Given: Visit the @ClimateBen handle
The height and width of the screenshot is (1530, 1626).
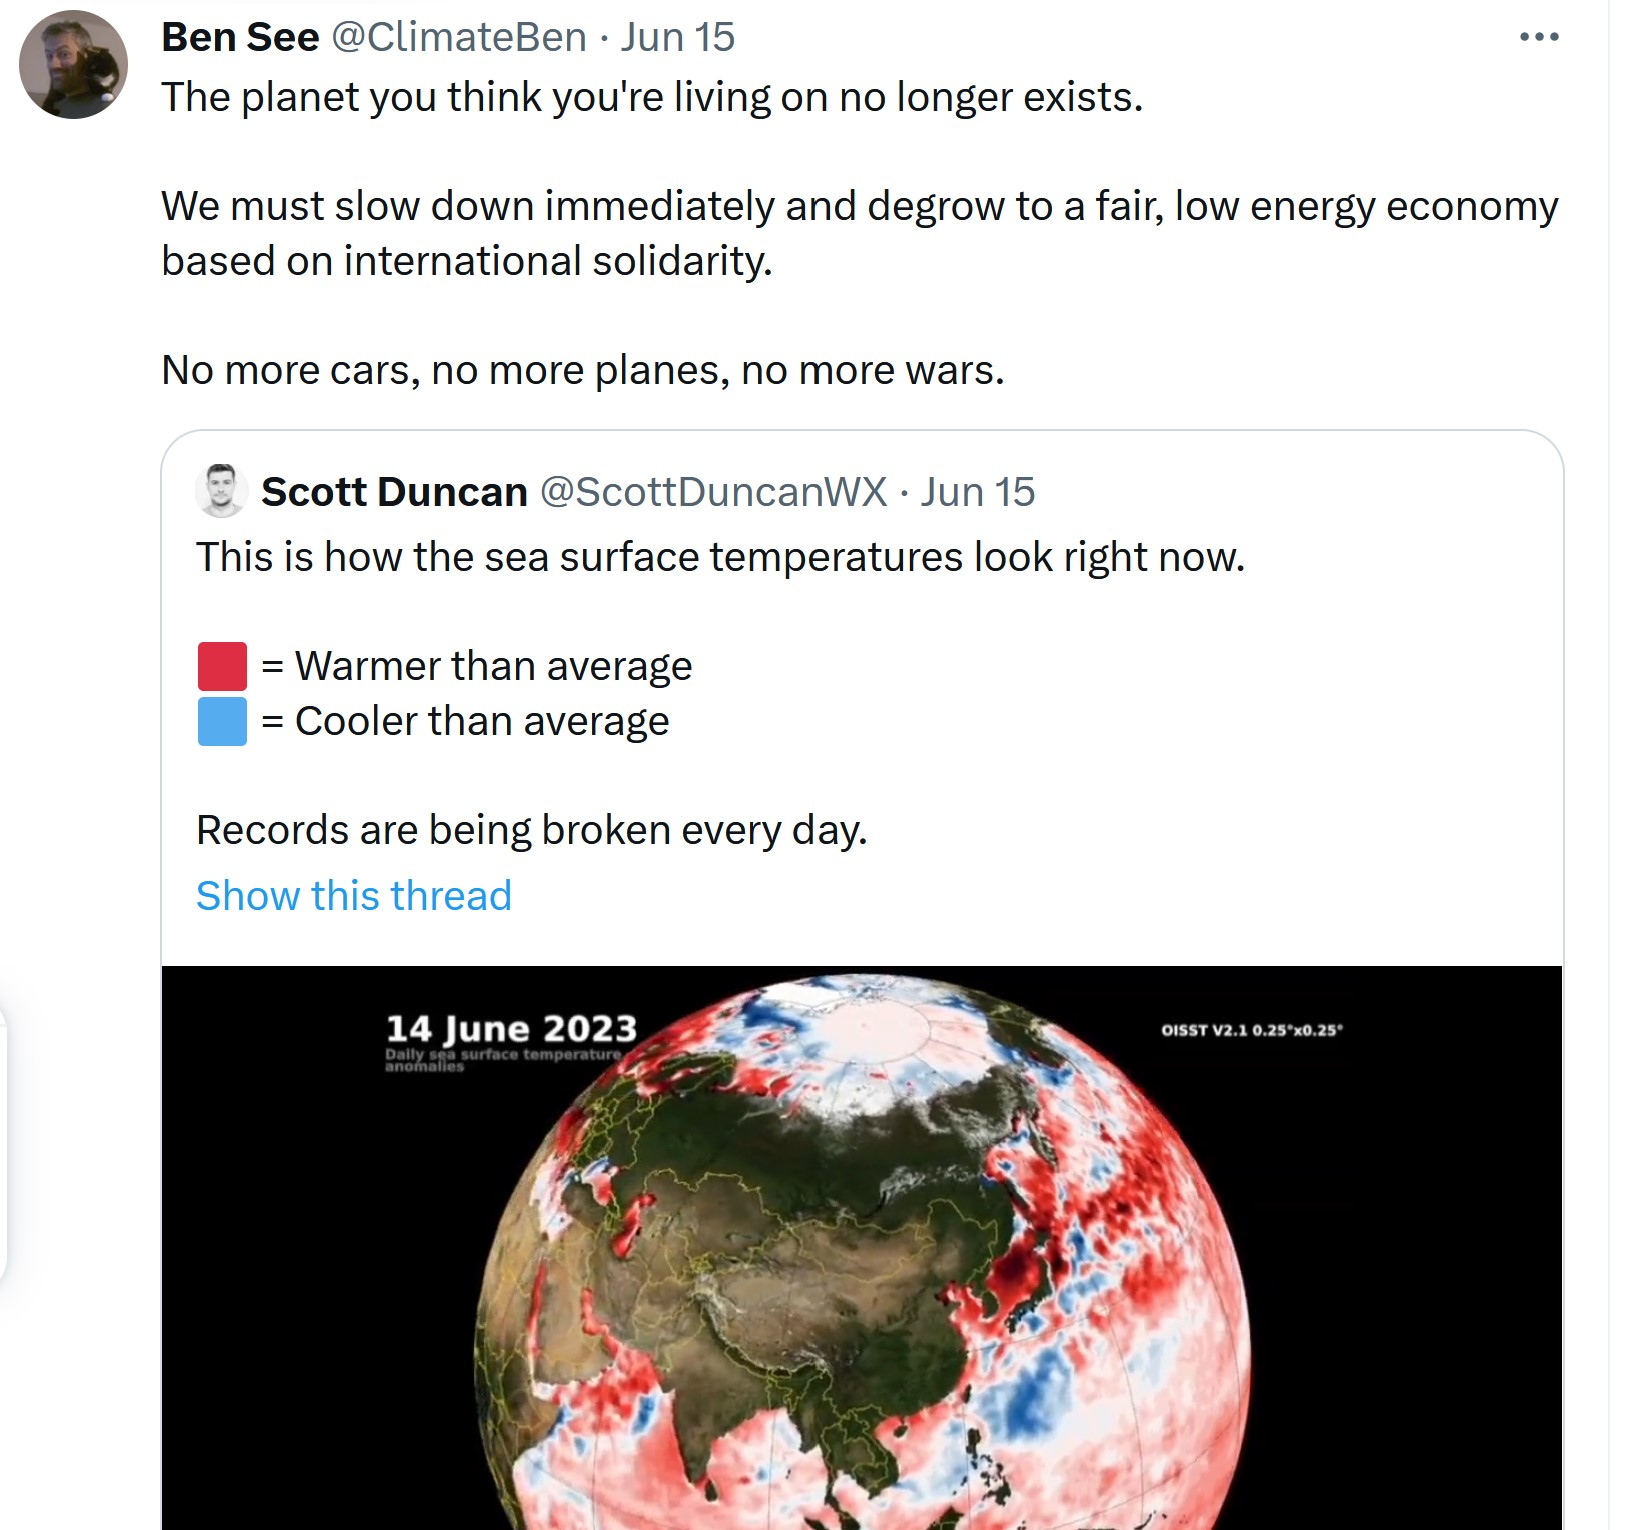Looking at the screenshot, I should click(x=458, y=38).
